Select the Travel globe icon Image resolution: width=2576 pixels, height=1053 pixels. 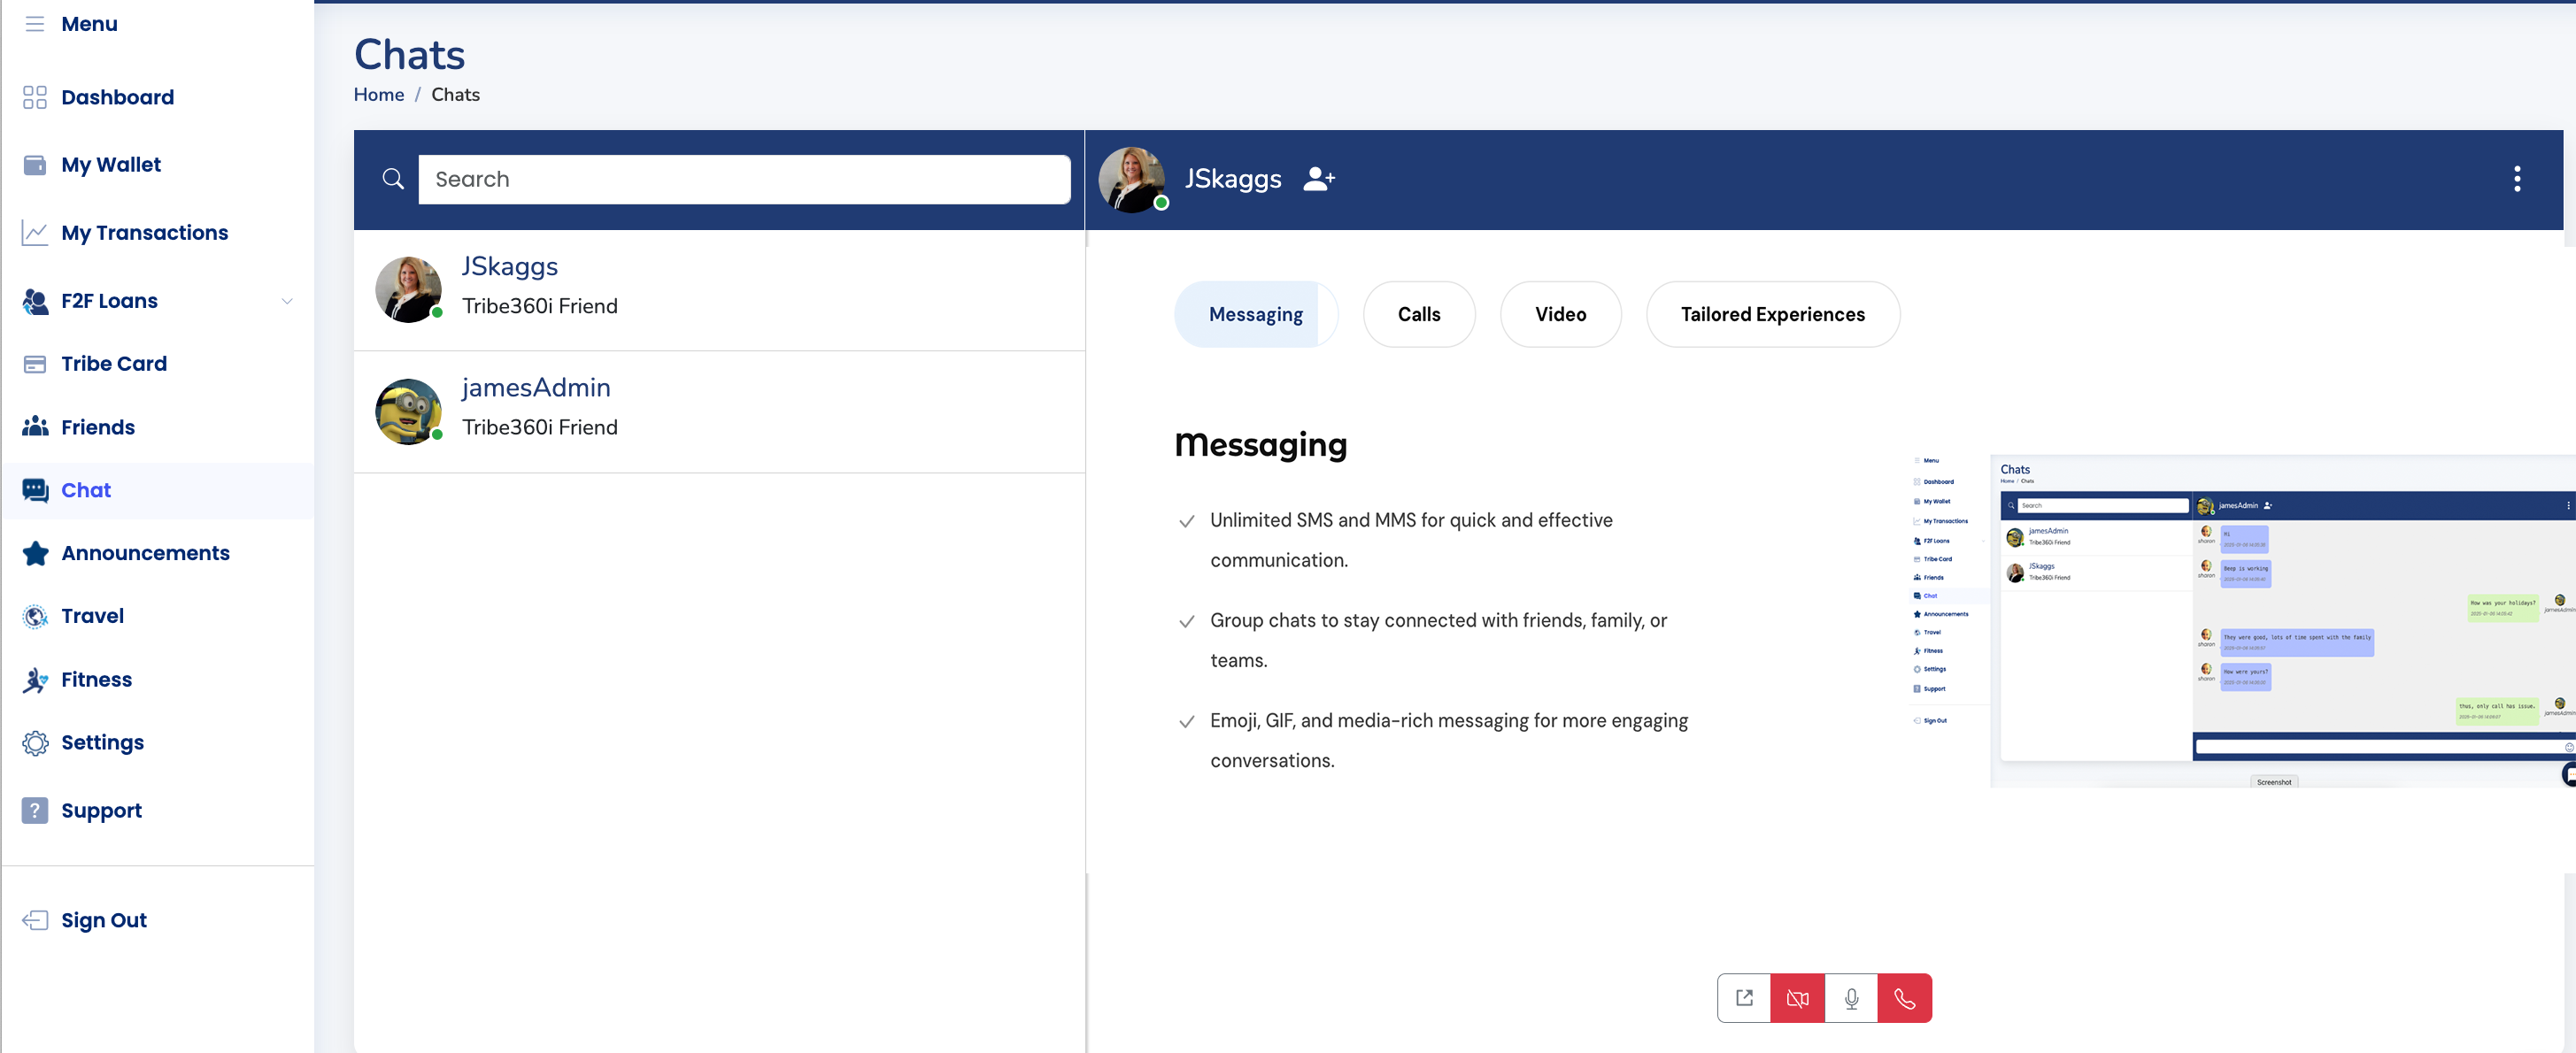coord(34,616)
